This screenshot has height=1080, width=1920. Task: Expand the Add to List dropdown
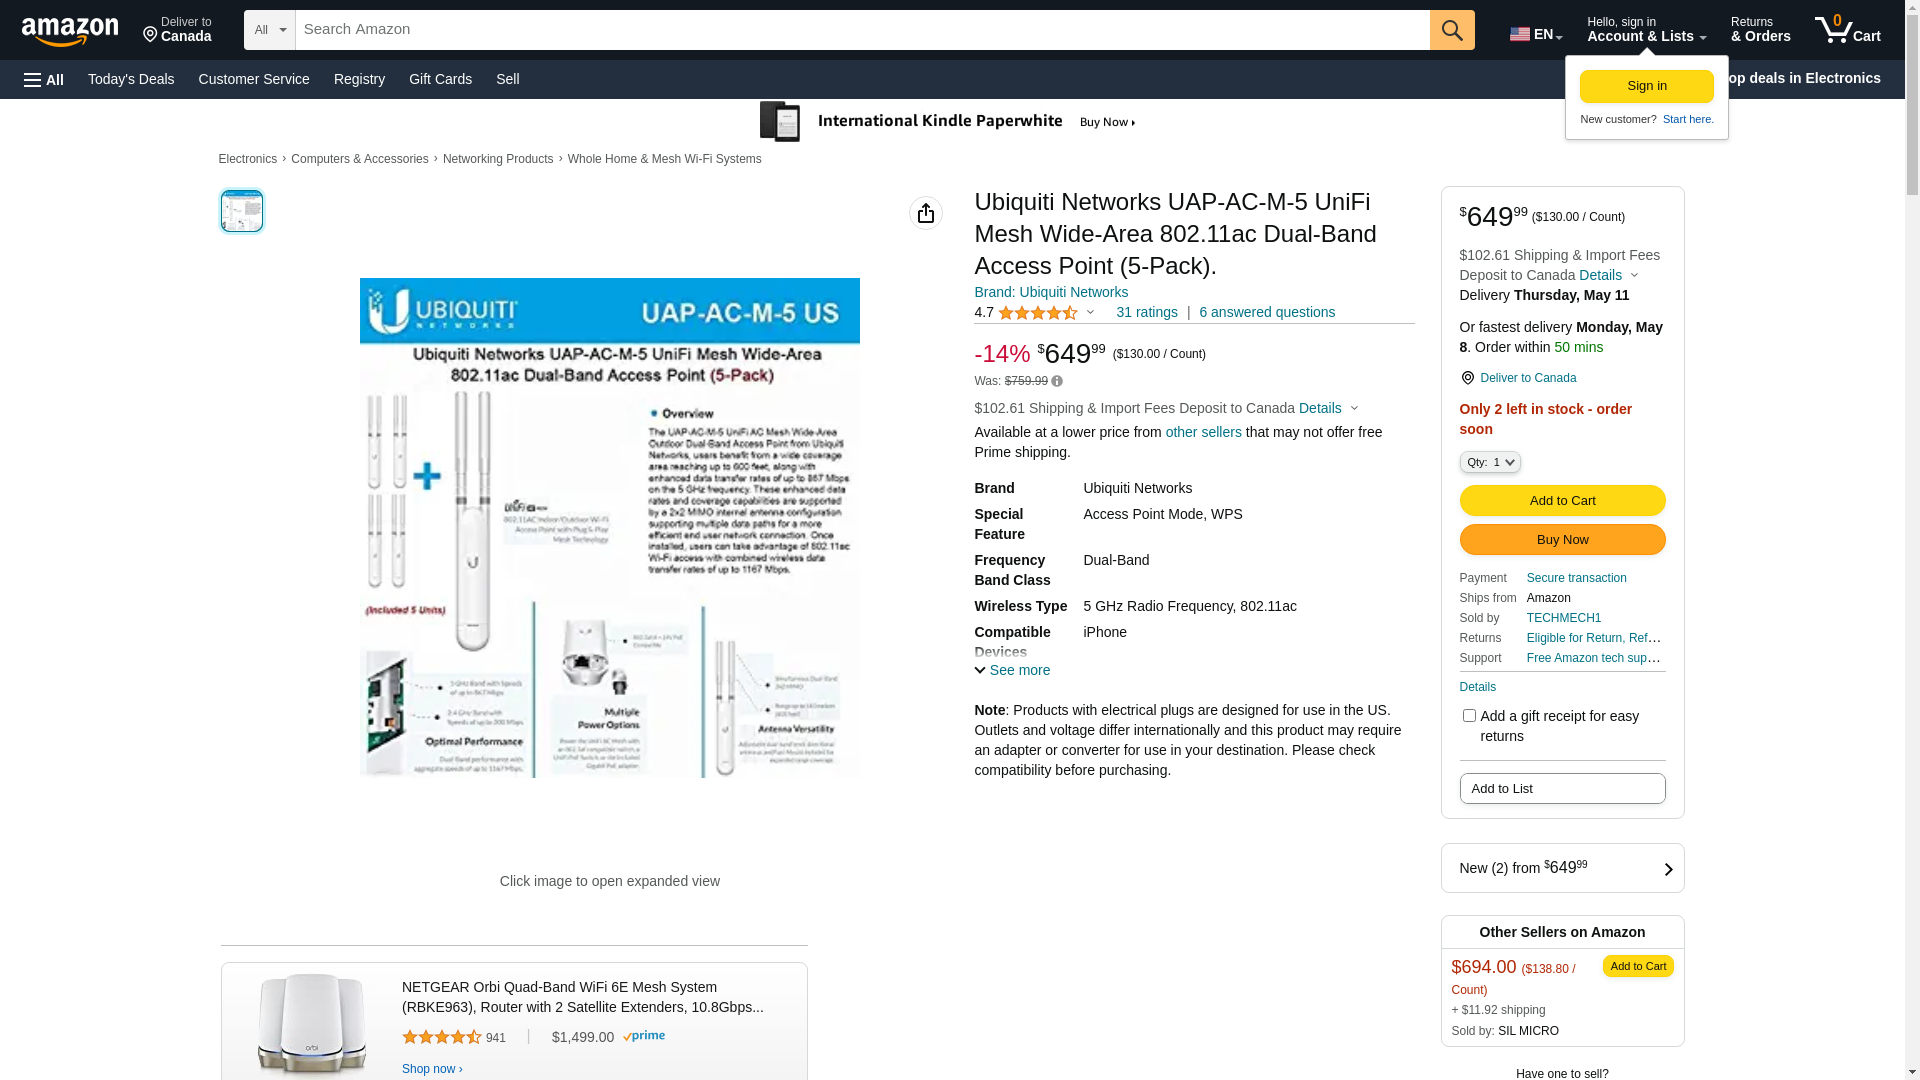[x=1561, y=789]
